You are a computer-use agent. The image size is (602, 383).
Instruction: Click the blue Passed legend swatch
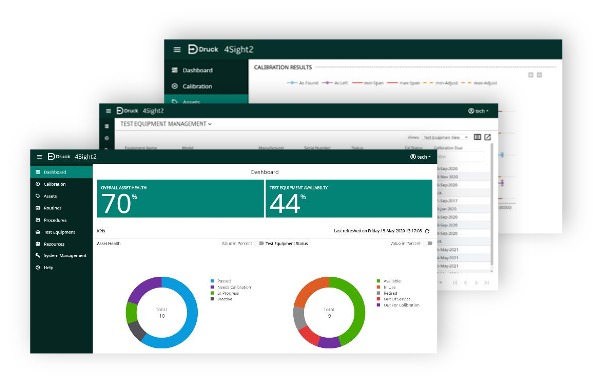pyautogui.click(x=212, y=281)
